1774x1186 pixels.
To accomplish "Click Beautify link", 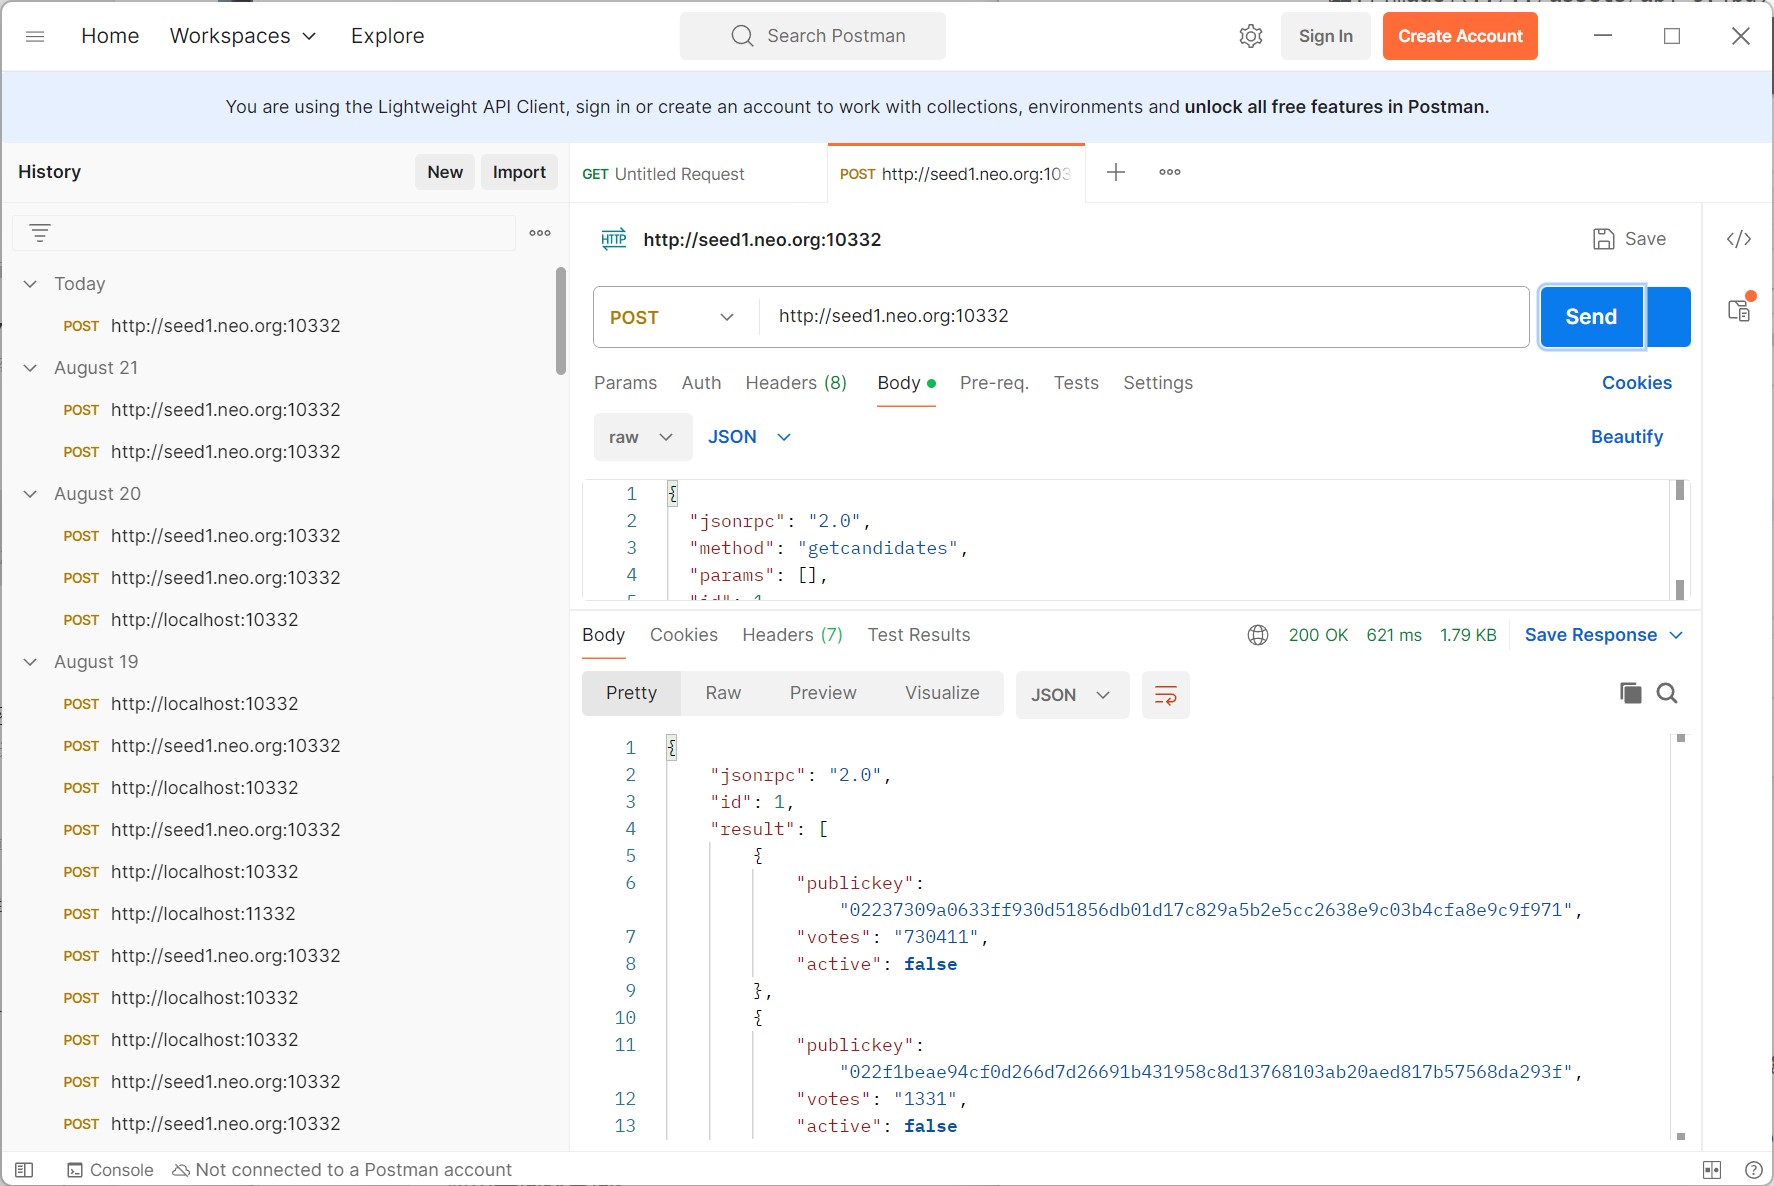I will [x=1627, y=437].
